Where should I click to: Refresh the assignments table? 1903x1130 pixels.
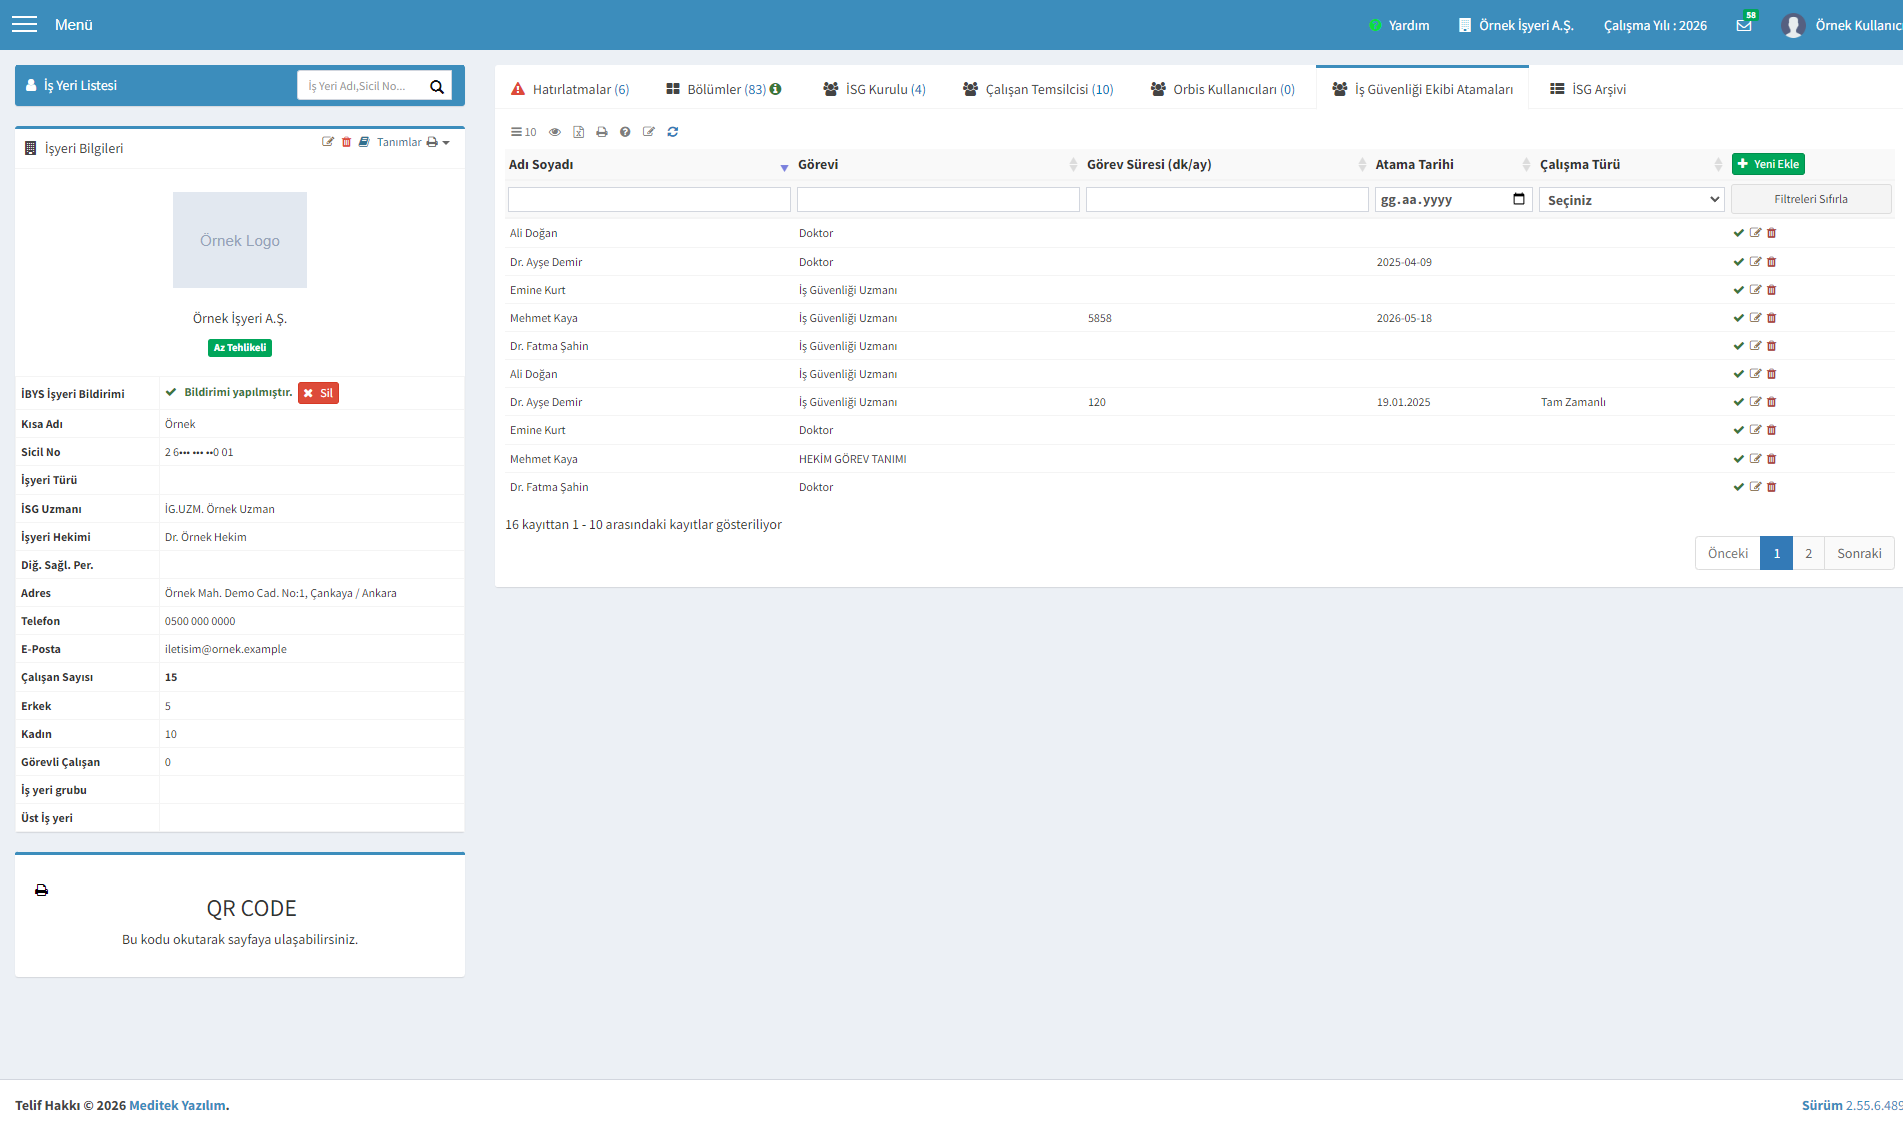673,132
